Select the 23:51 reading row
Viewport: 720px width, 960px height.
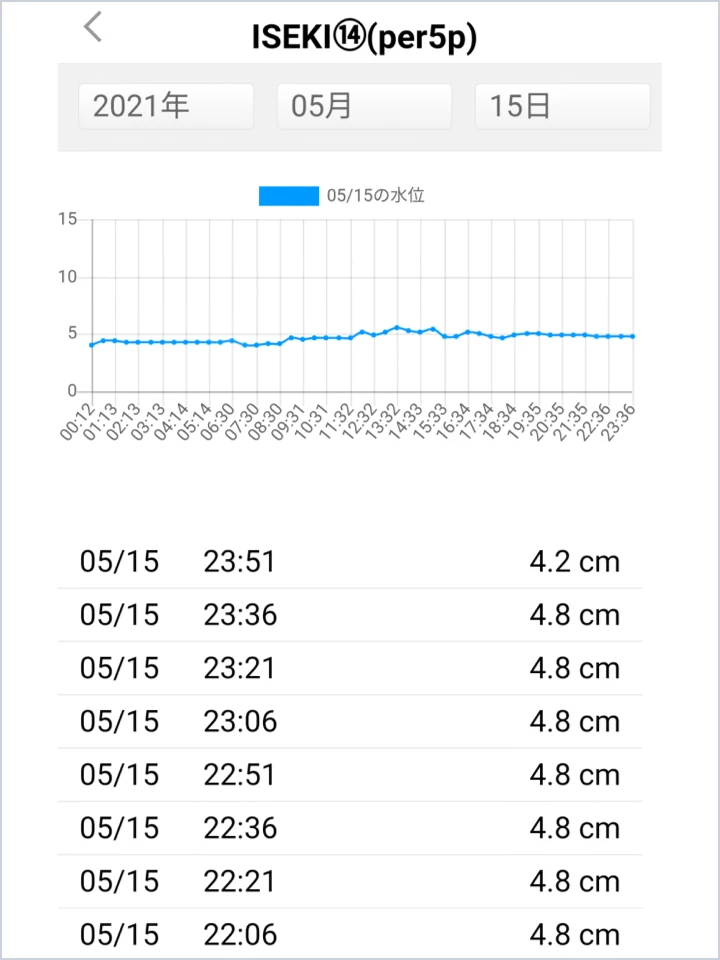(350, 562)
